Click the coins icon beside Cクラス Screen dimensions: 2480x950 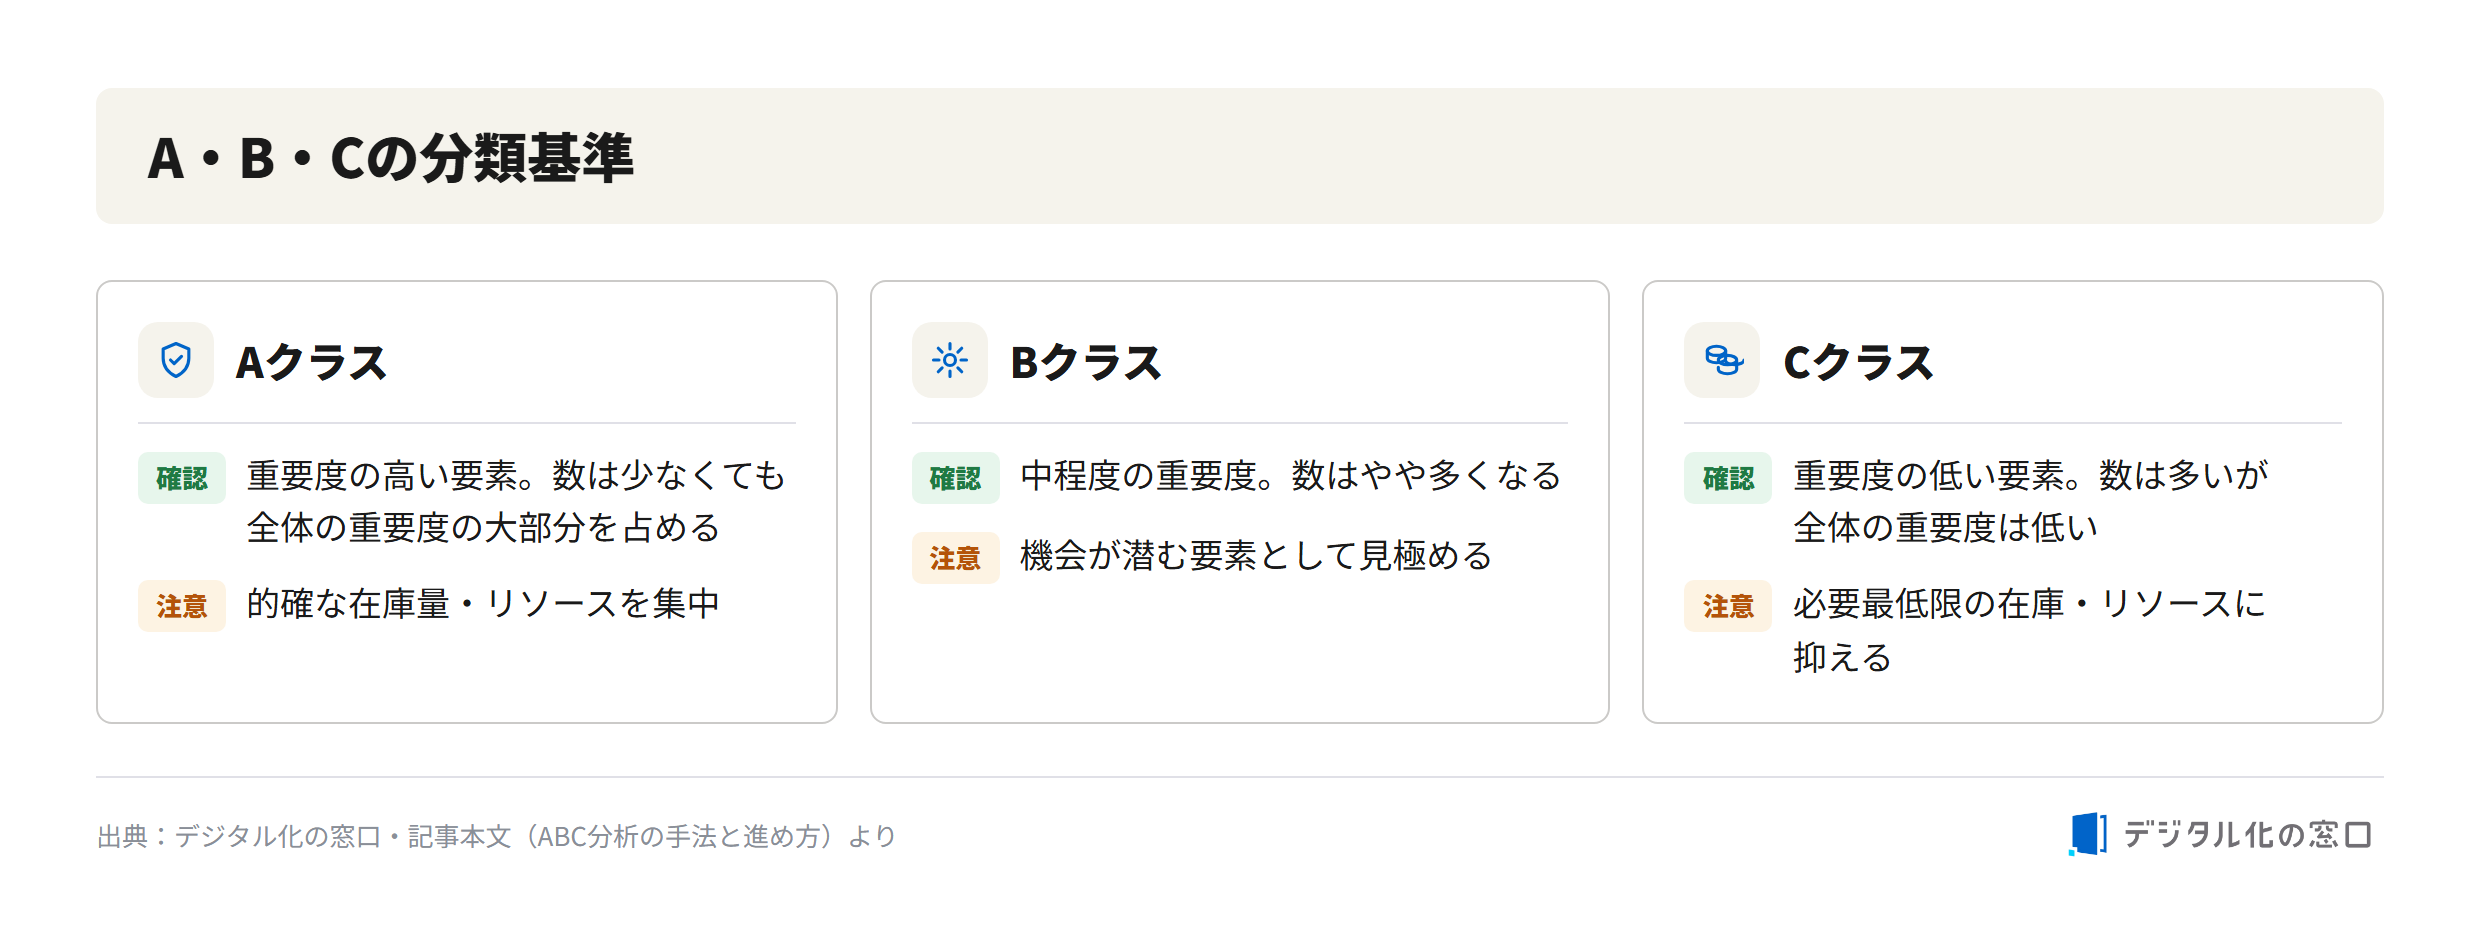1722,360
